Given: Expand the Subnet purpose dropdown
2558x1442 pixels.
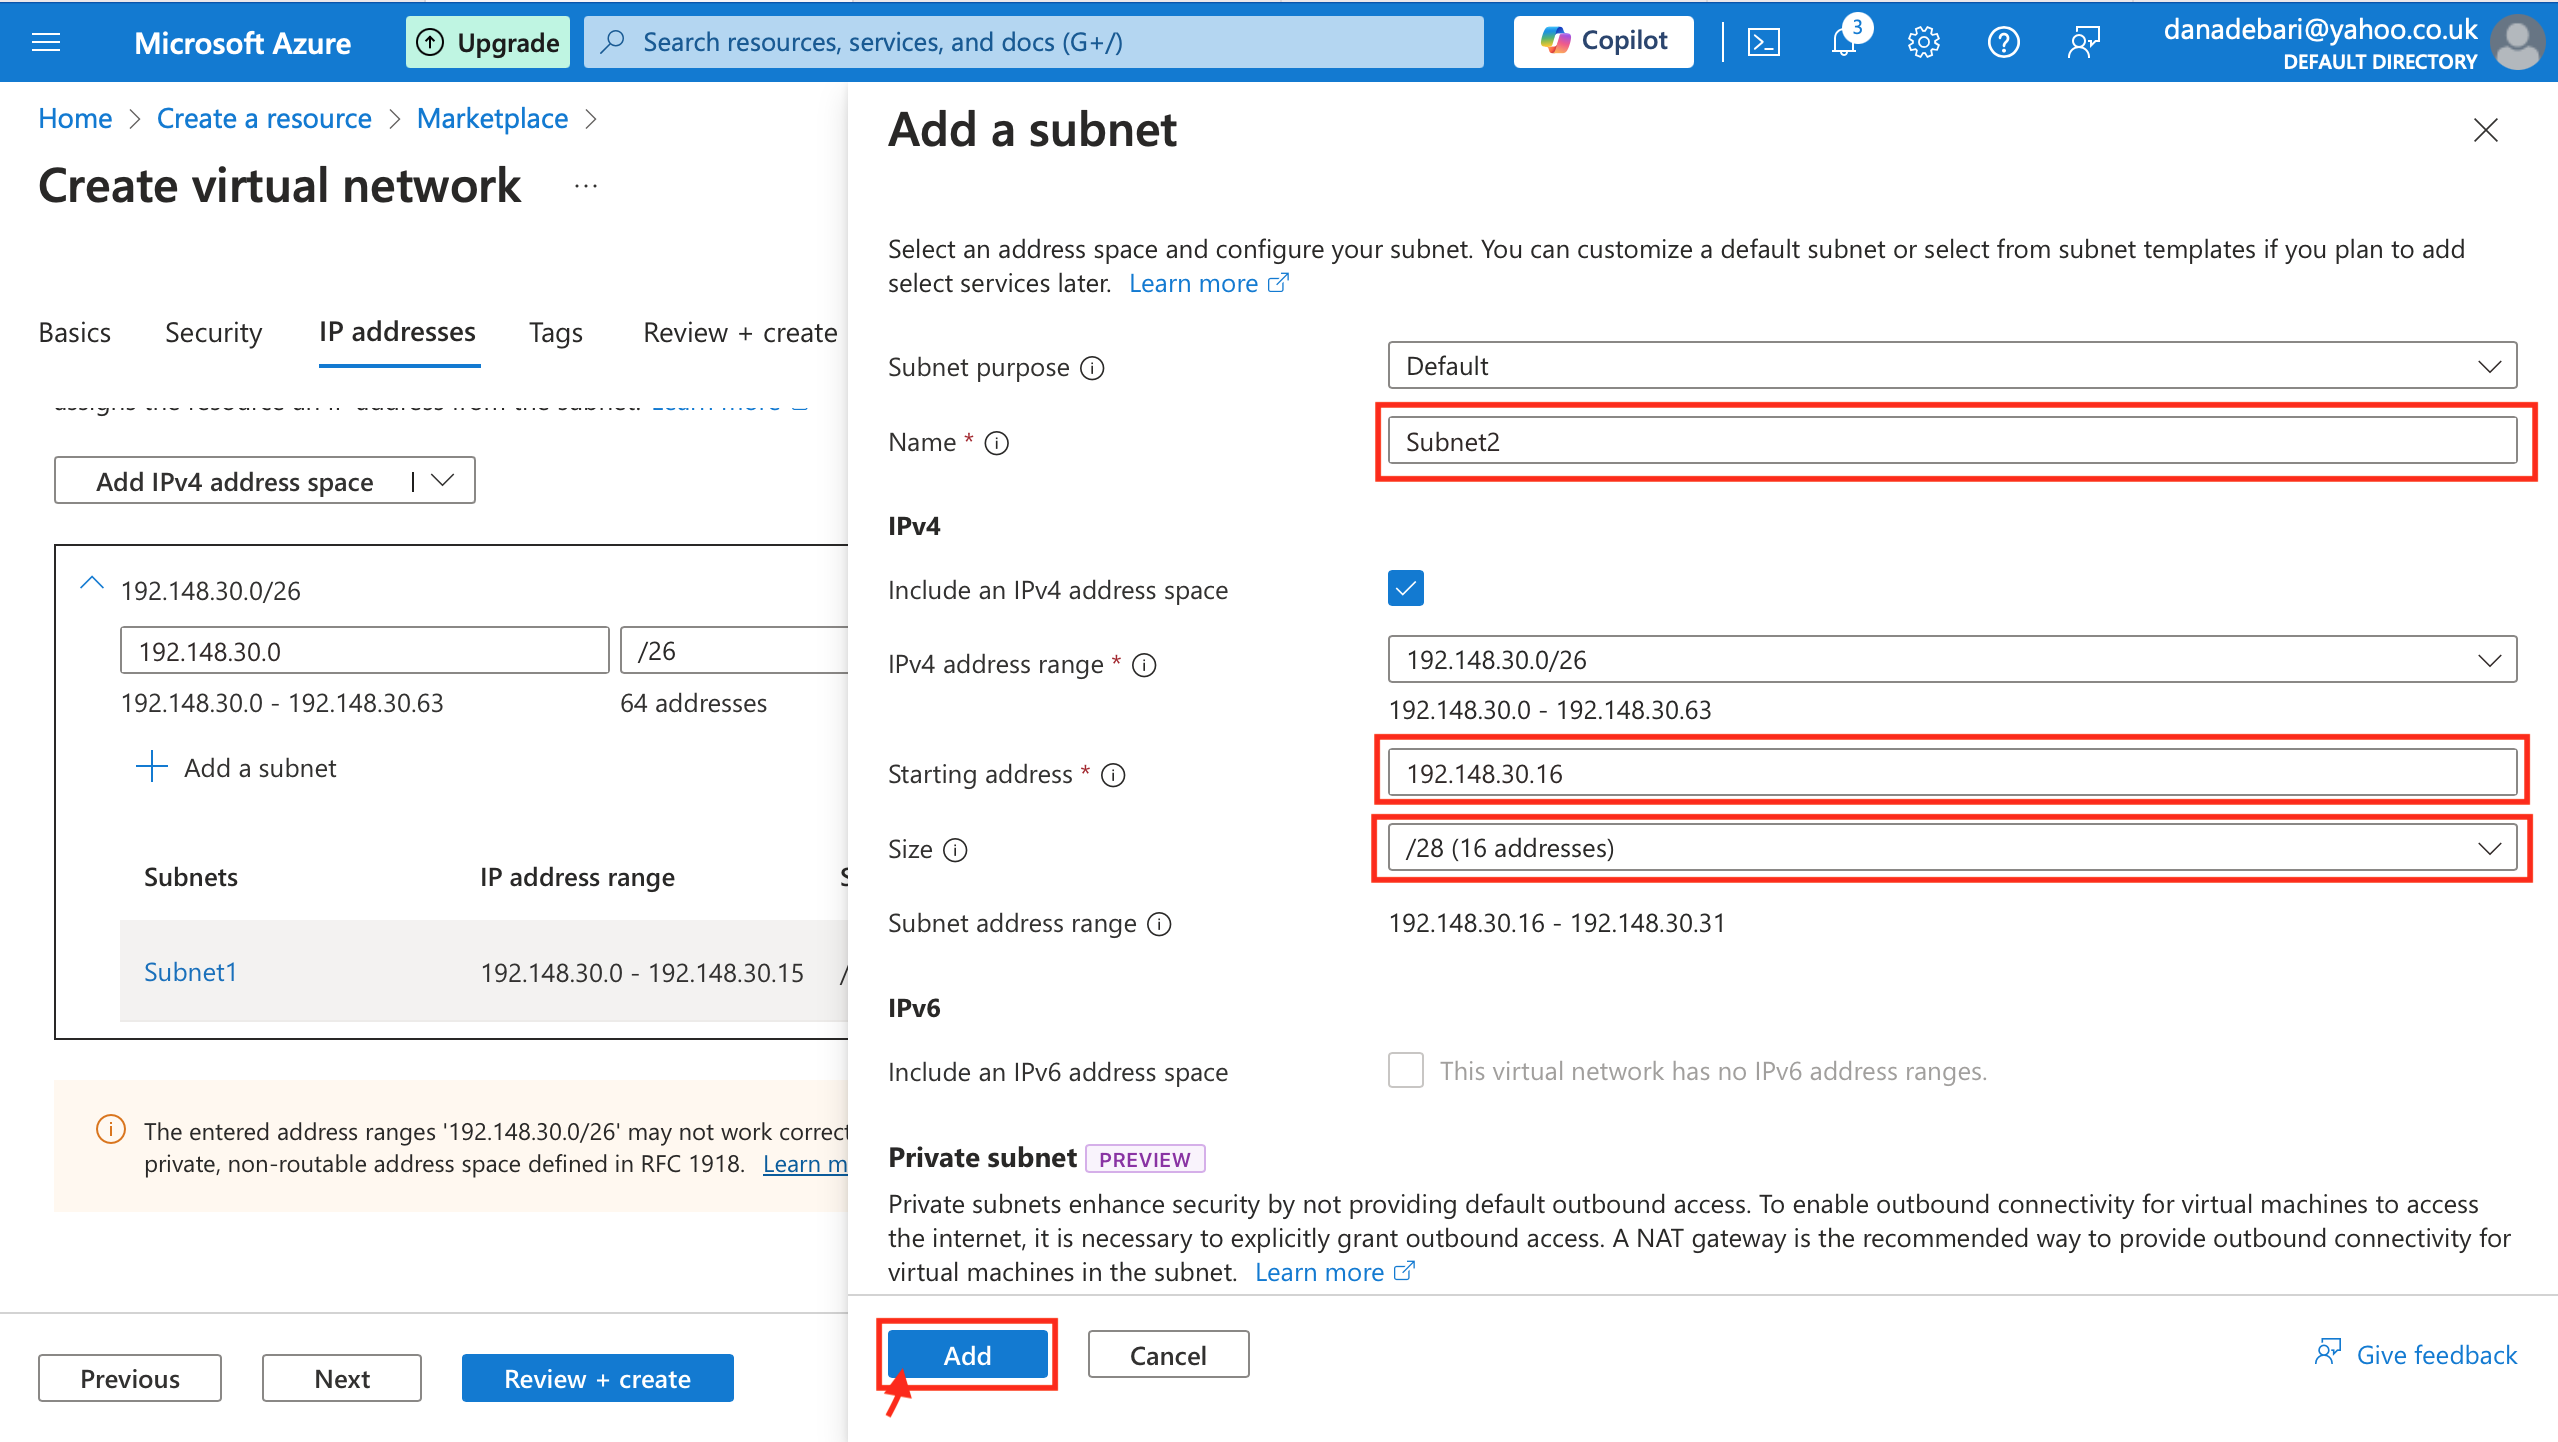Looking at the screenshot, I should tap(1951, 366).
